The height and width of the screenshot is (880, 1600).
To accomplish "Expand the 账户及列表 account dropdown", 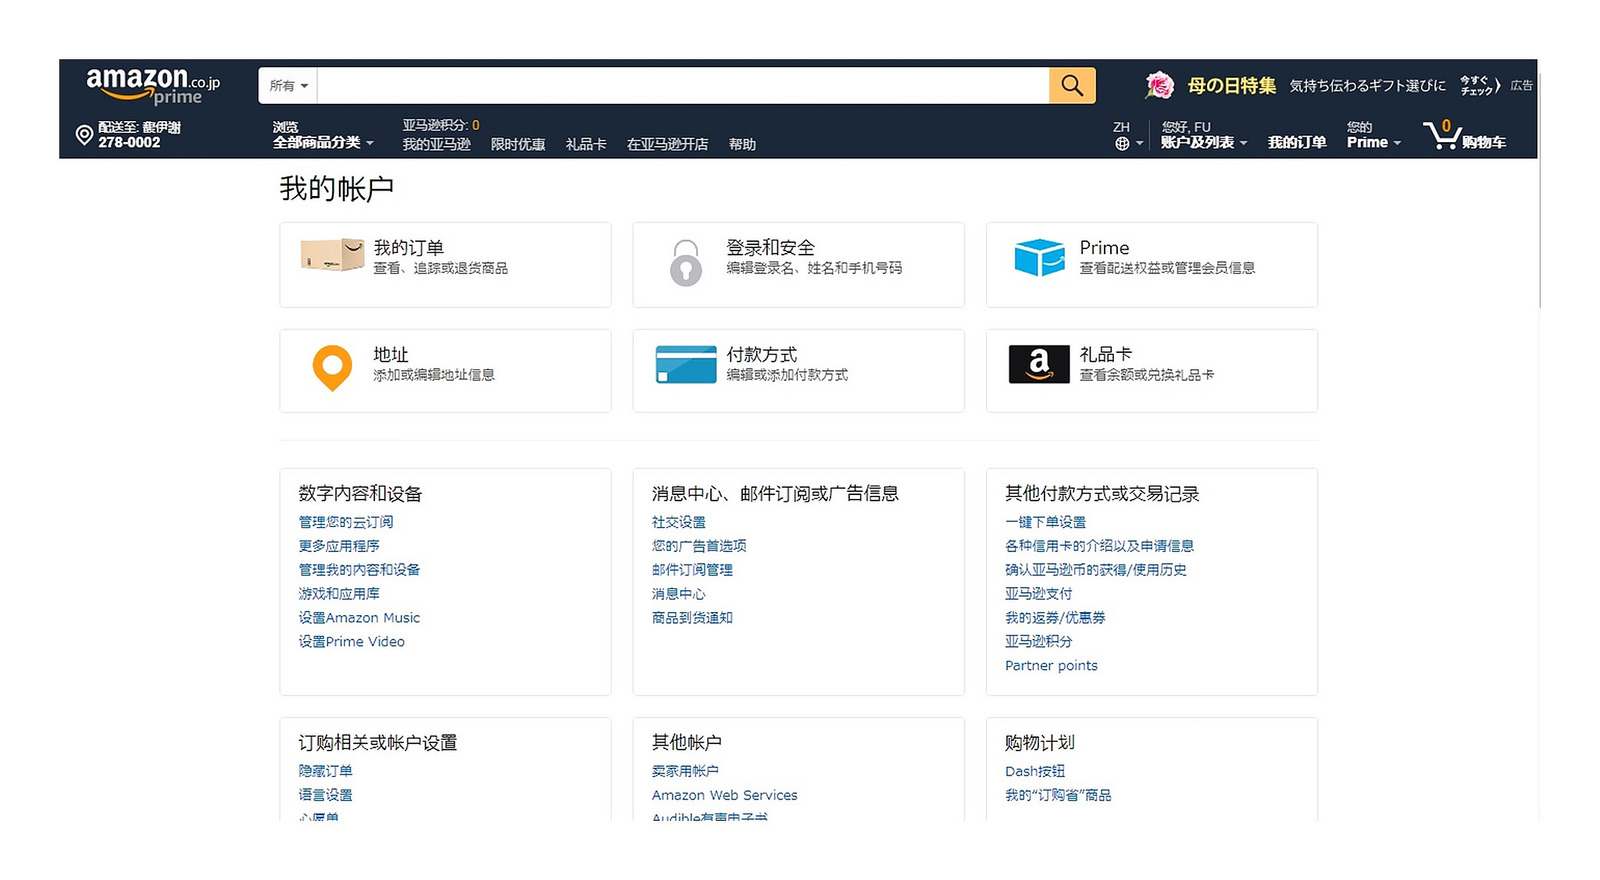I will [1203, 143].
